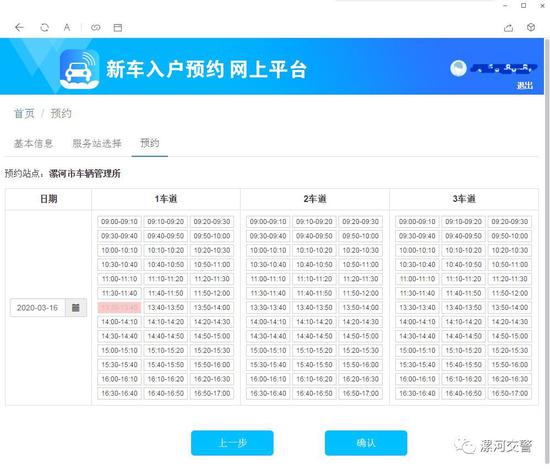Go to 首页 breadcrumb link
Image resolution: width=550 pixels, height=470 pixels.
point(24,113)
